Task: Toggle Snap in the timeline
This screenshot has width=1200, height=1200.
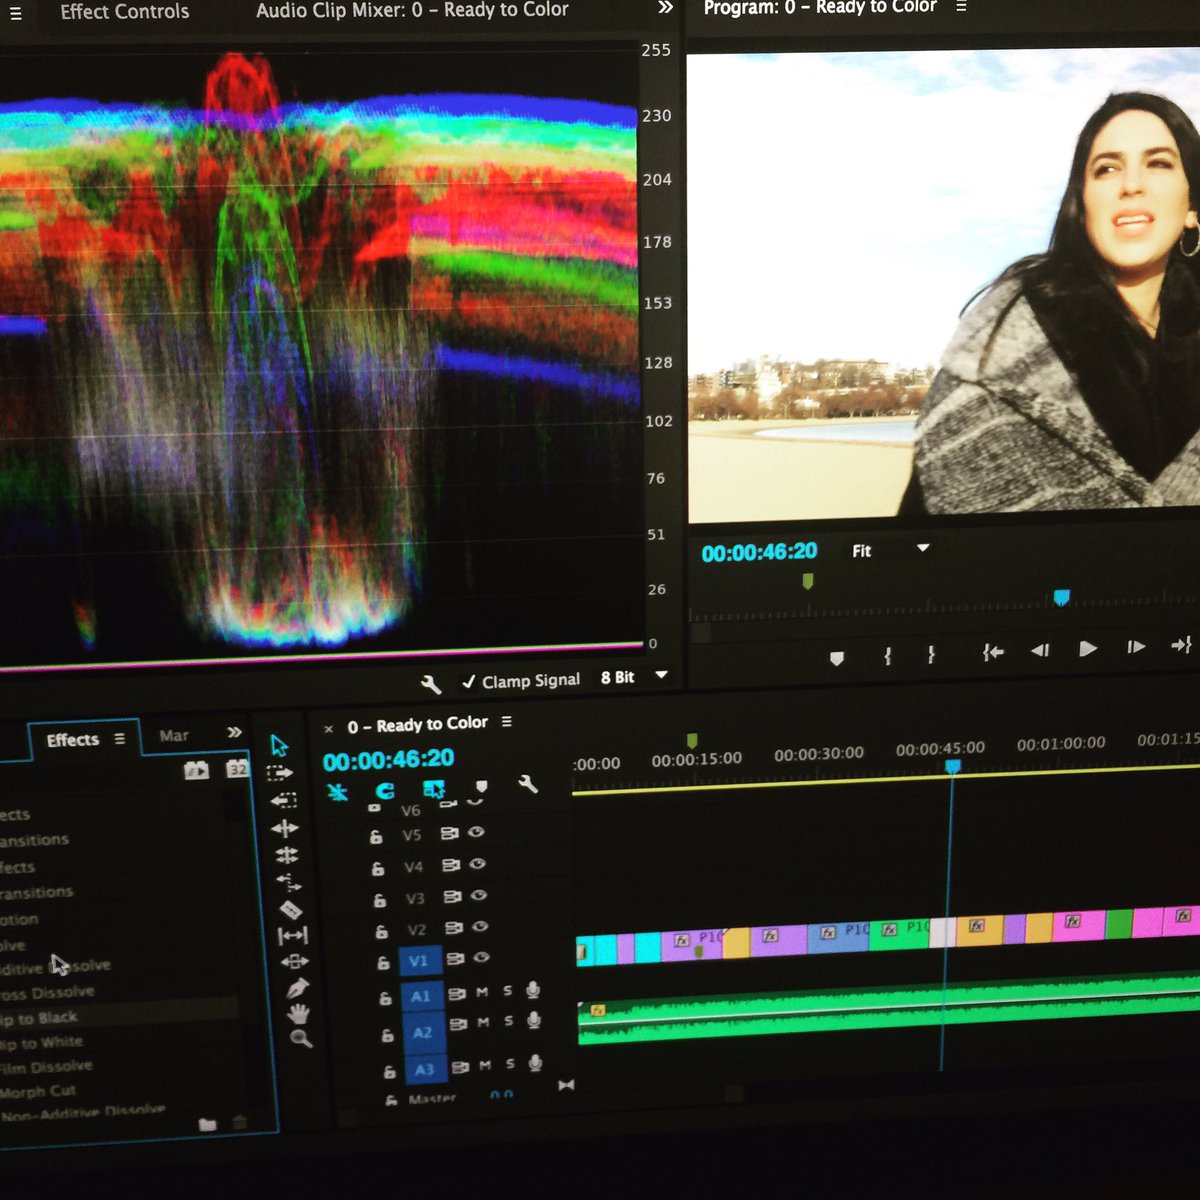Action: (385, 791)
